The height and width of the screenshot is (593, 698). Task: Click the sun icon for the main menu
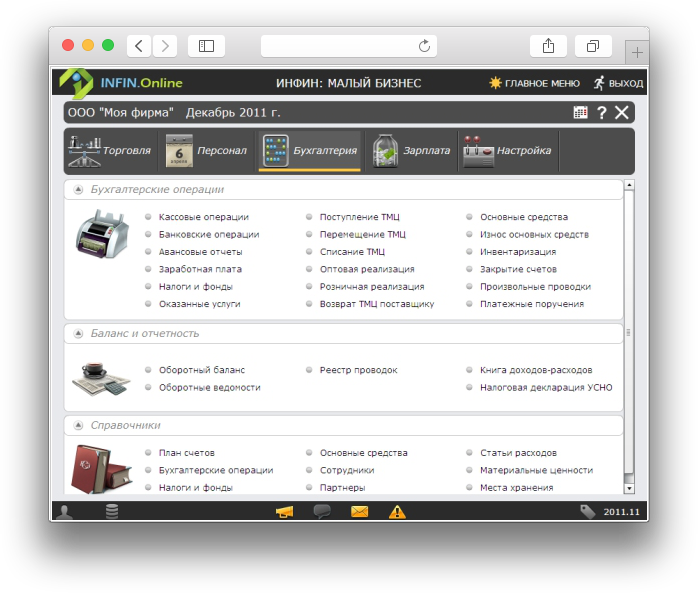495,83
